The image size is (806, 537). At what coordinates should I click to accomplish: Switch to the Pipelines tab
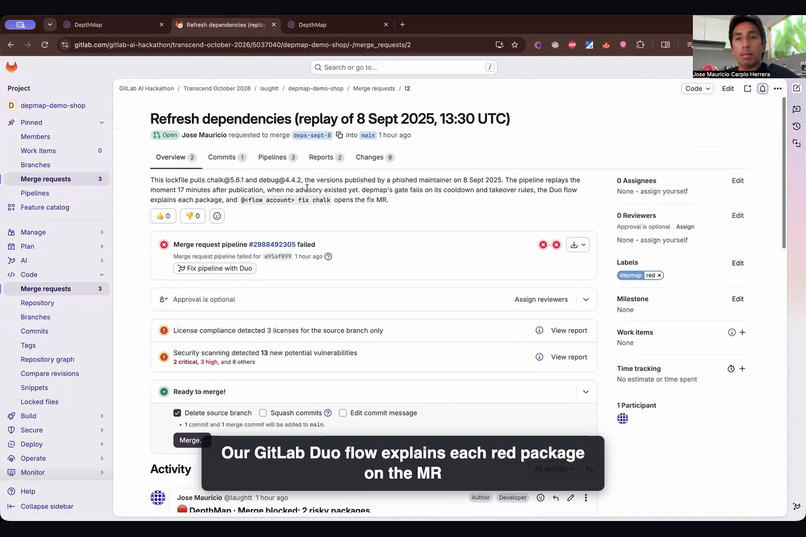[x=278, y=157]
